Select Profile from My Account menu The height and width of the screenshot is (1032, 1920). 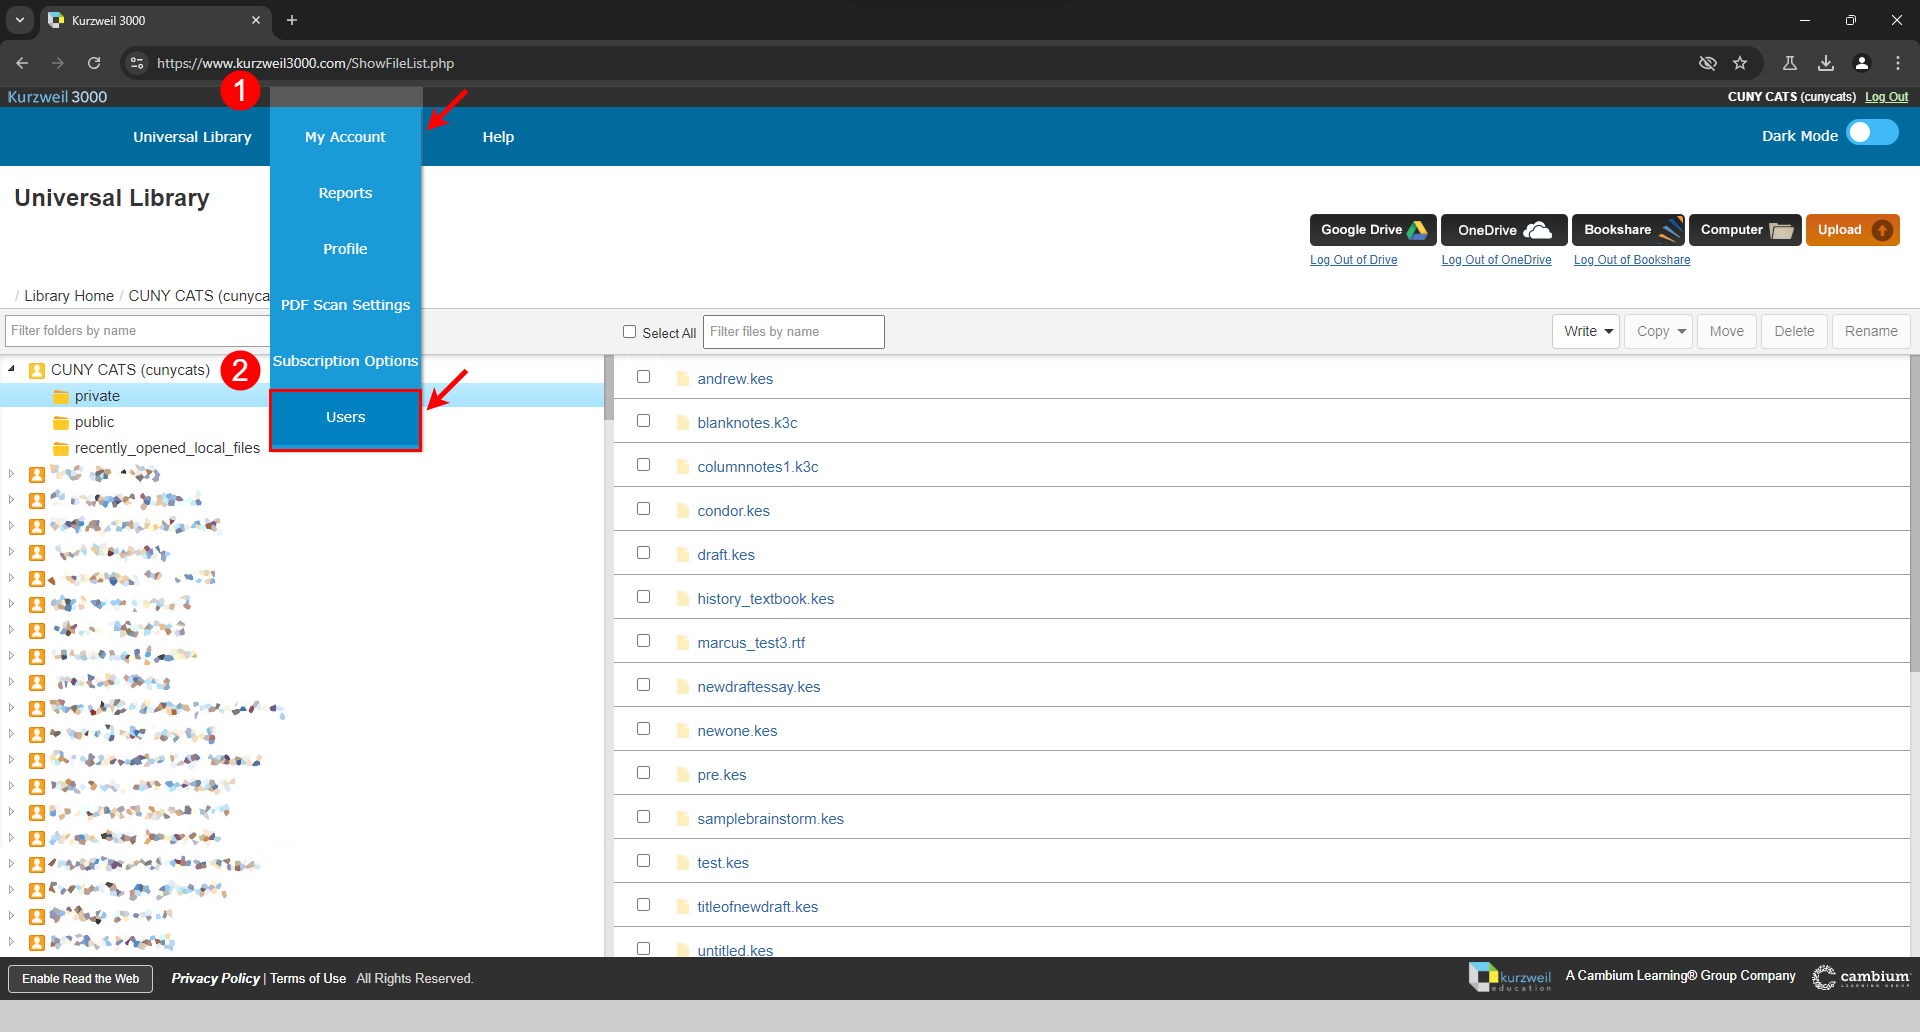[345, 249]
